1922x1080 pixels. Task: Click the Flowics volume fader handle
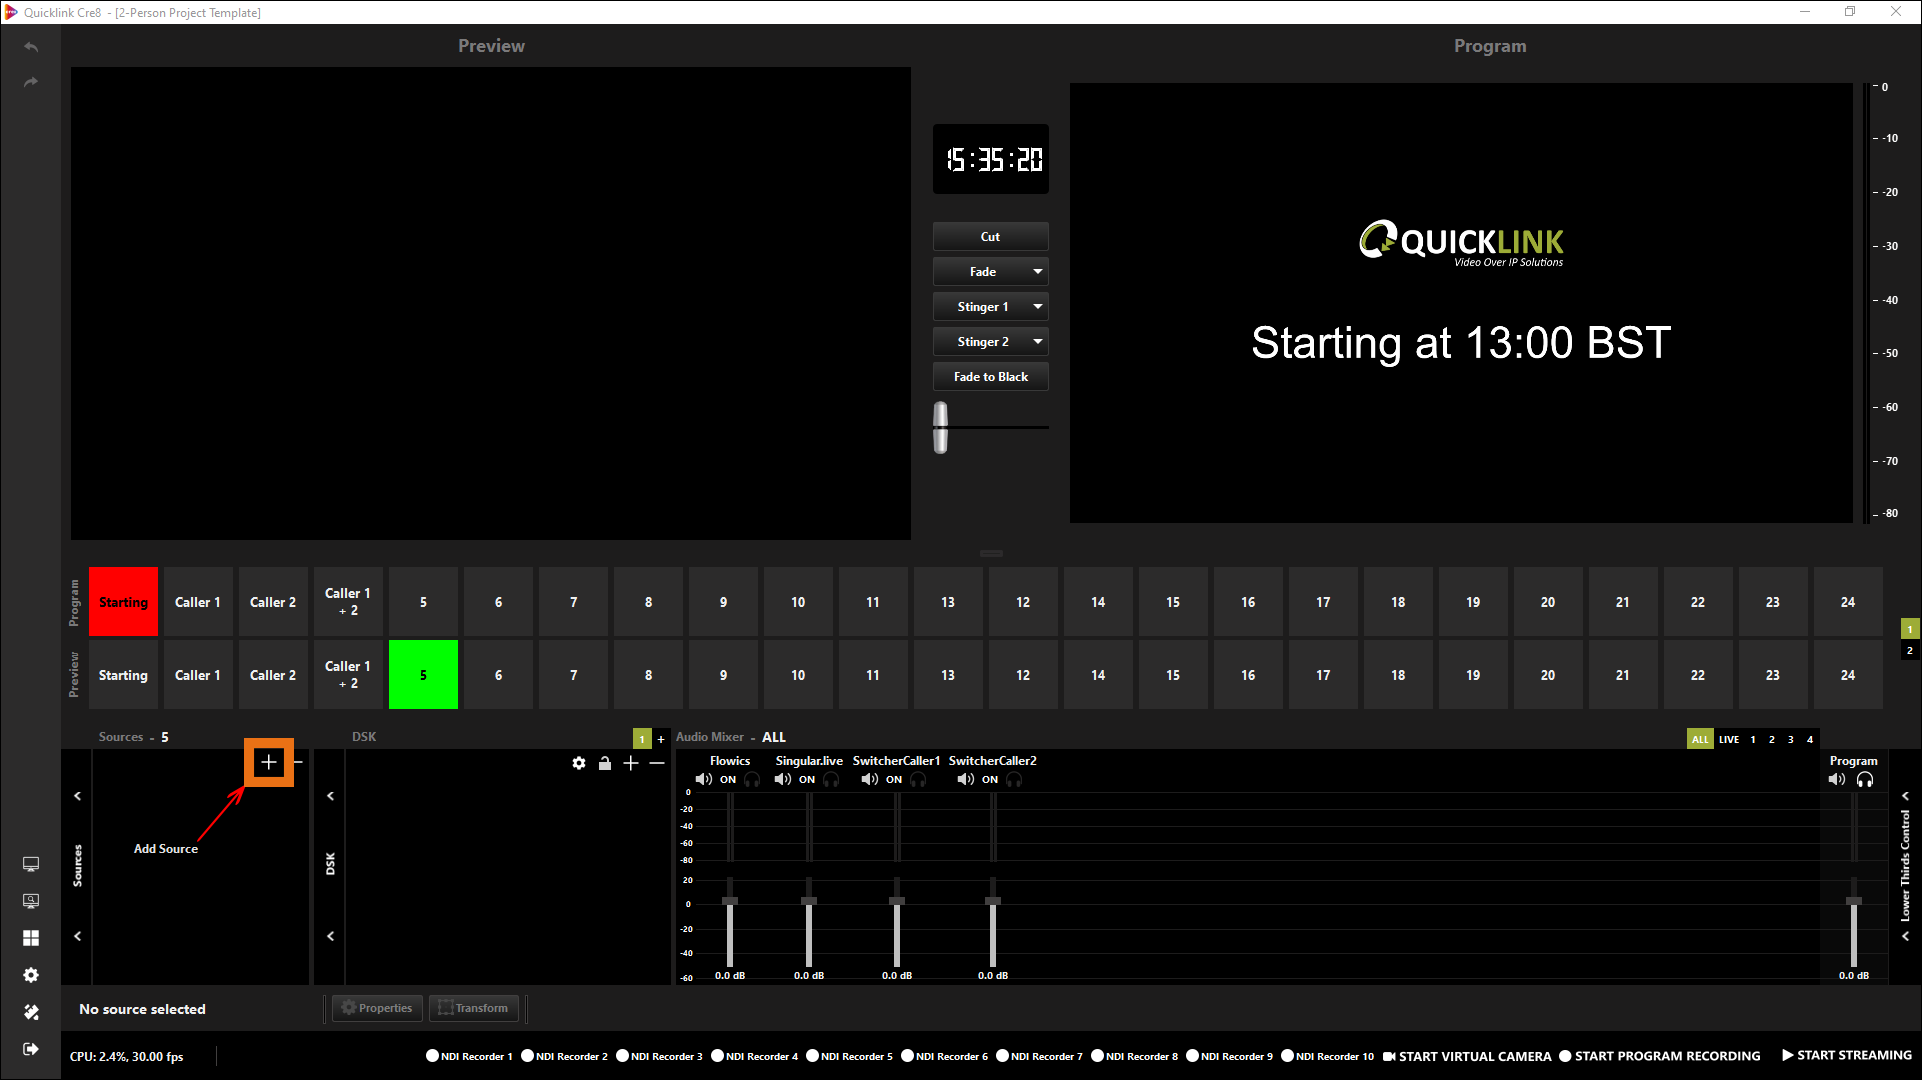730,901
